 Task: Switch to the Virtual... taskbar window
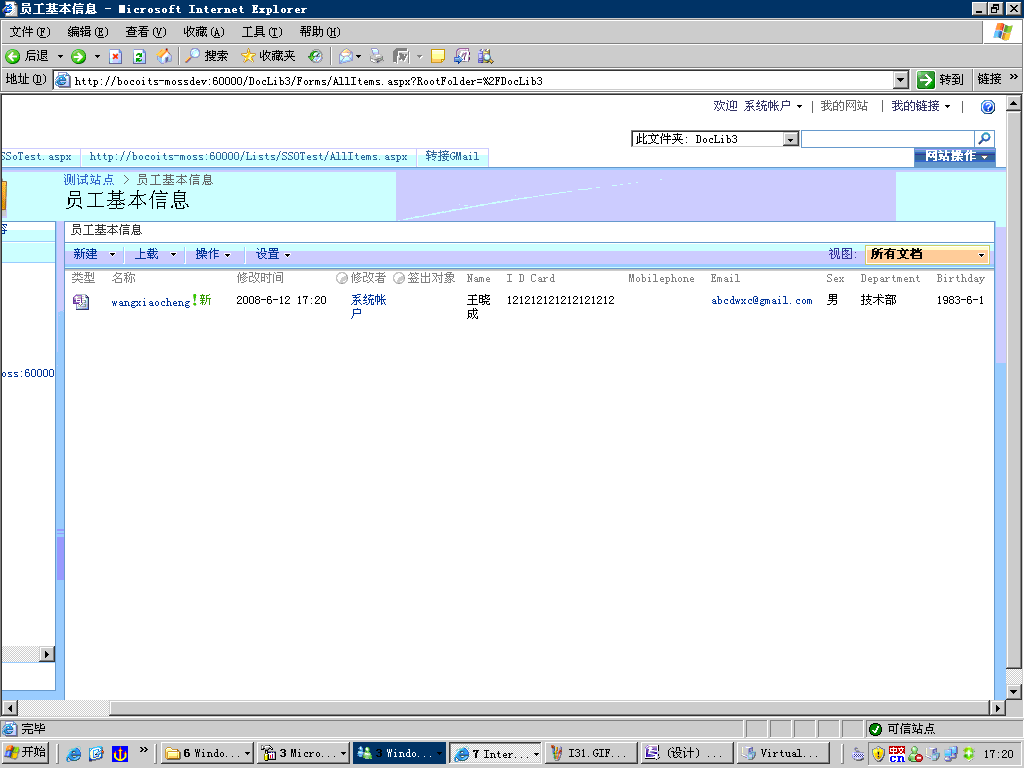[x=783, y=753]
